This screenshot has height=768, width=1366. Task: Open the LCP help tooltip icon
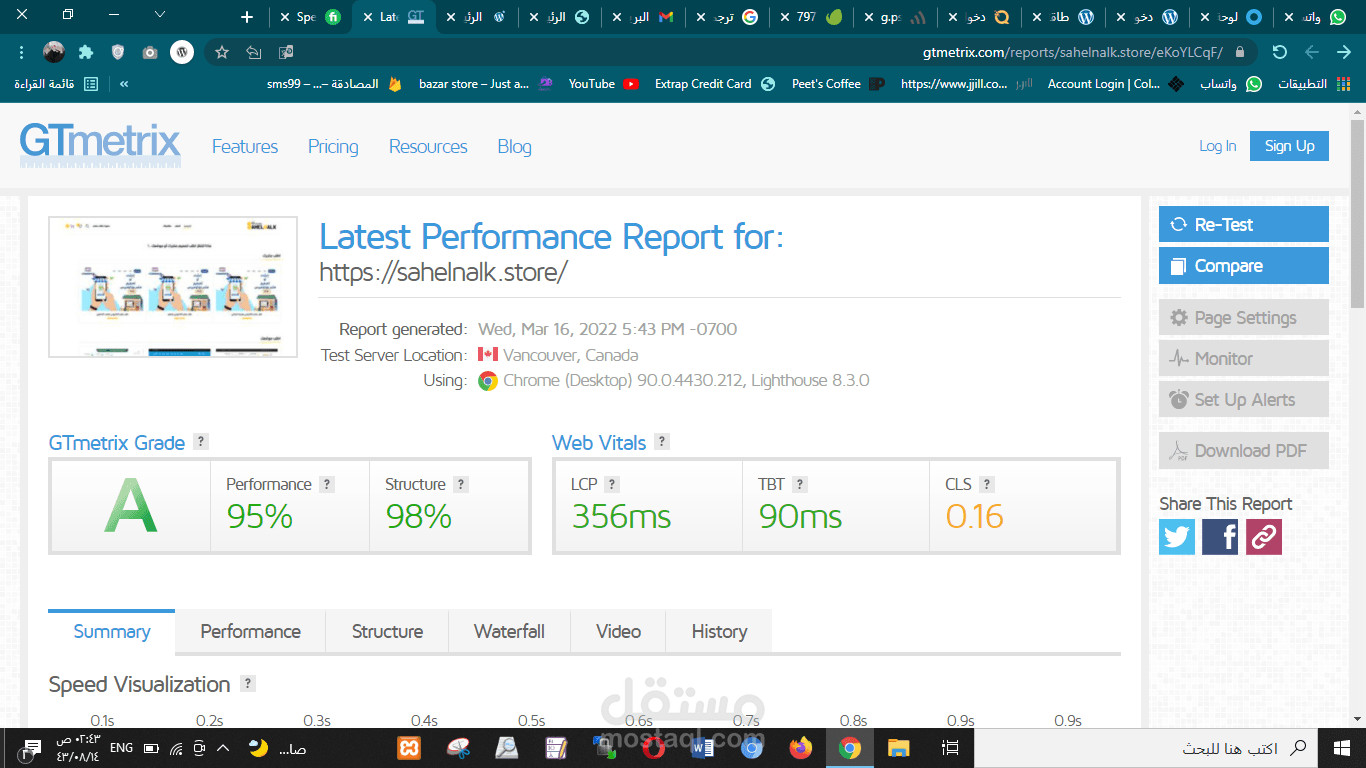[612, 484]
